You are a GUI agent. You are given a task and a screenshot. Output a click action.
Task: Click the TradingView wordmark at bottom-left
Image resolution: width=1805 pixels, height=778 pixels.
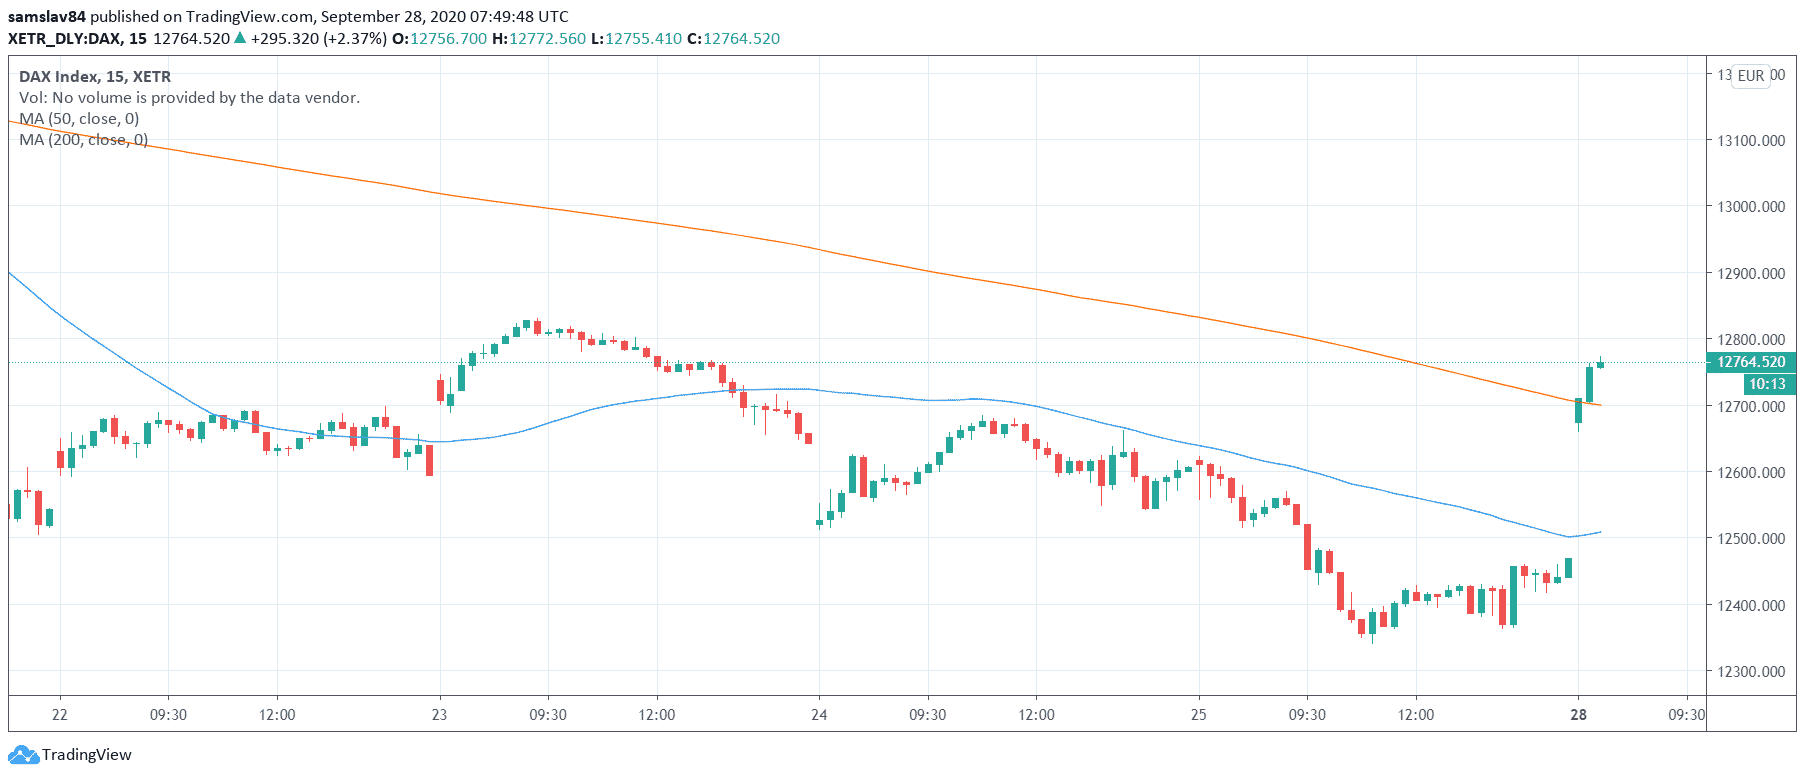pyautogui.click(x=87, y=755)
